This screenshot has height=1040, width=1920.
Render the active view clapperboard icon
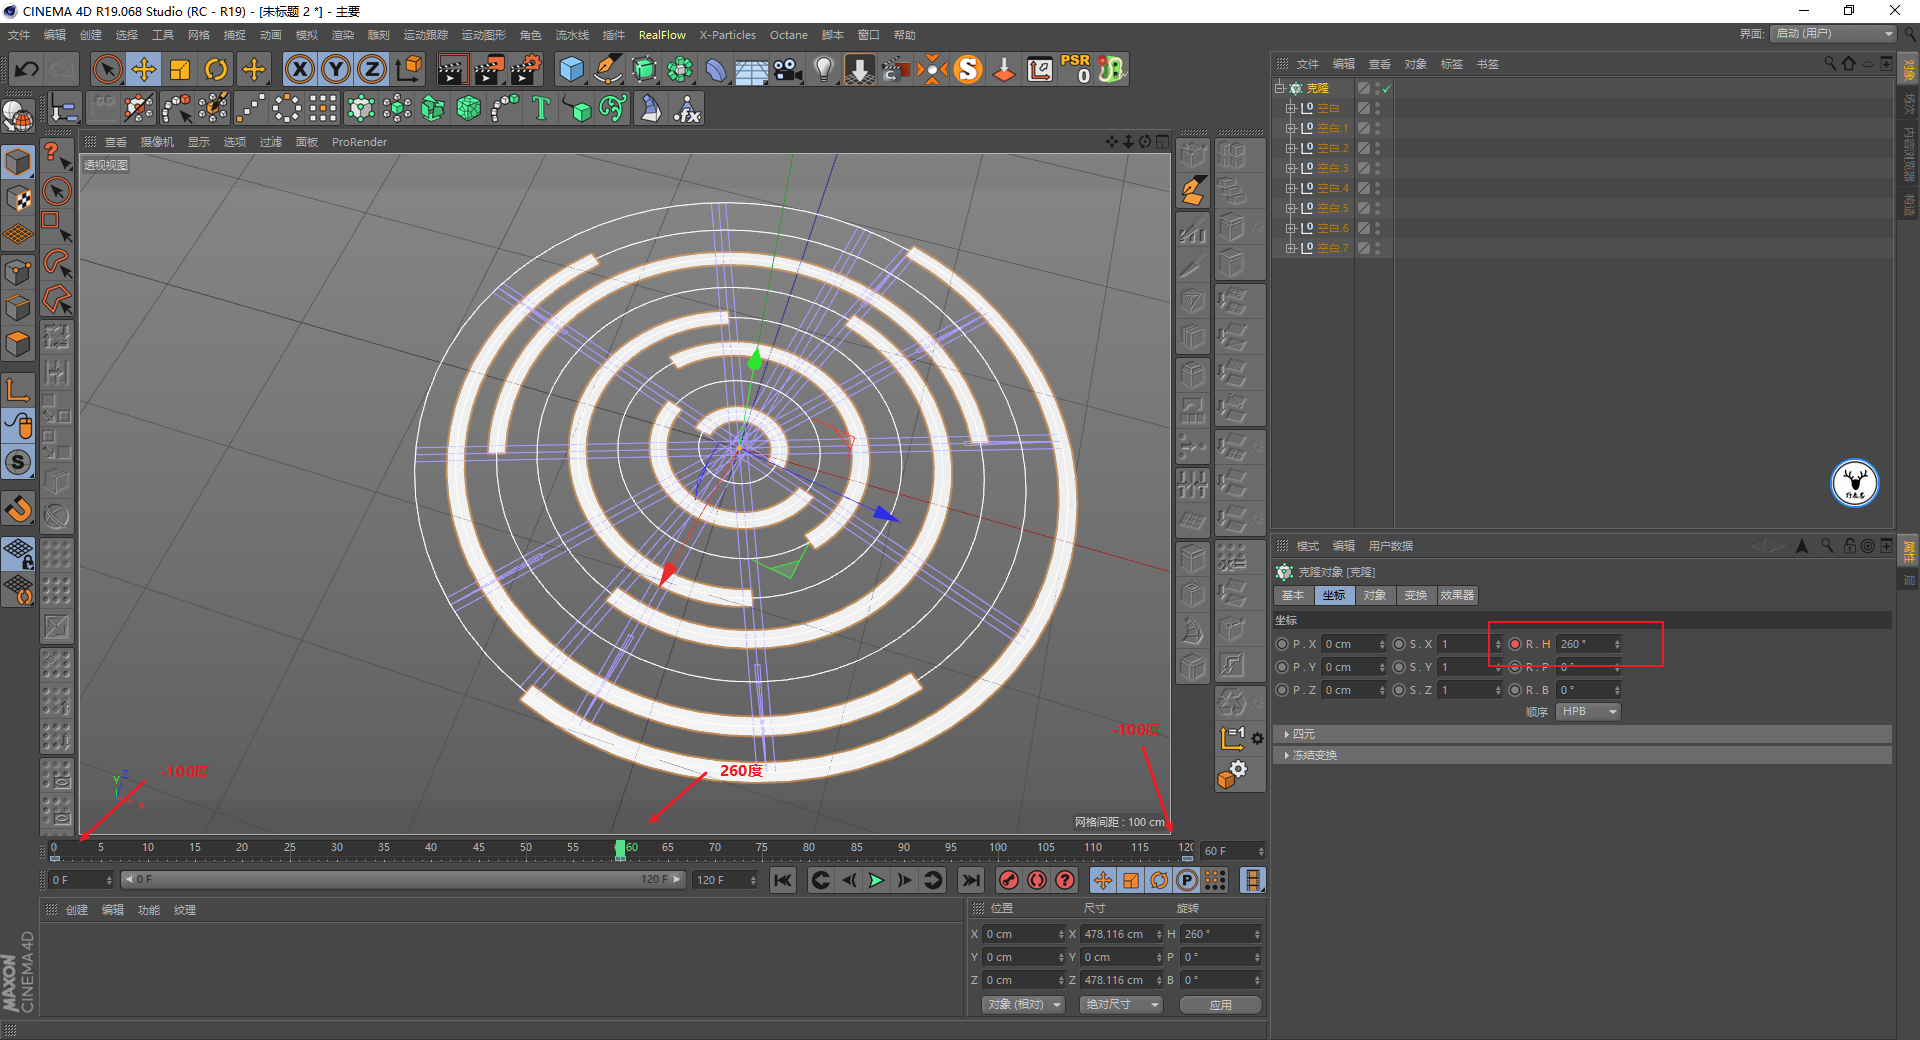452,69
